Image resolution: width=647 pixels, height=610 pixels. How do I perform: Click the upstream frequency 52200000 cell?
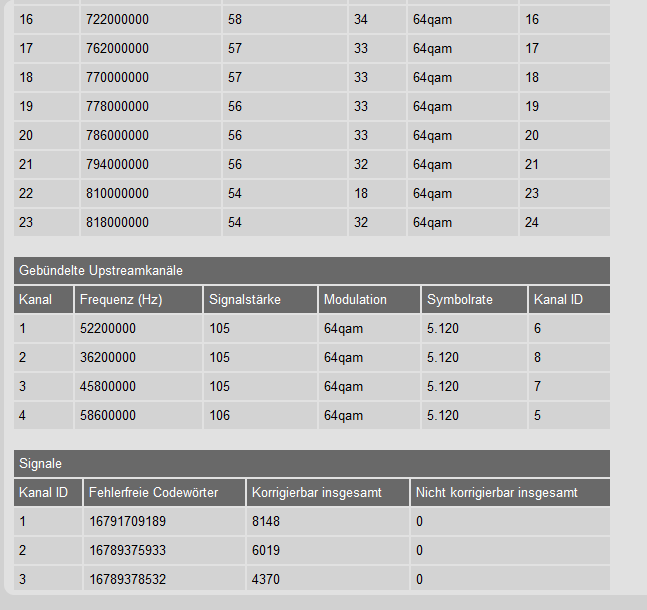tap(108, 328)
